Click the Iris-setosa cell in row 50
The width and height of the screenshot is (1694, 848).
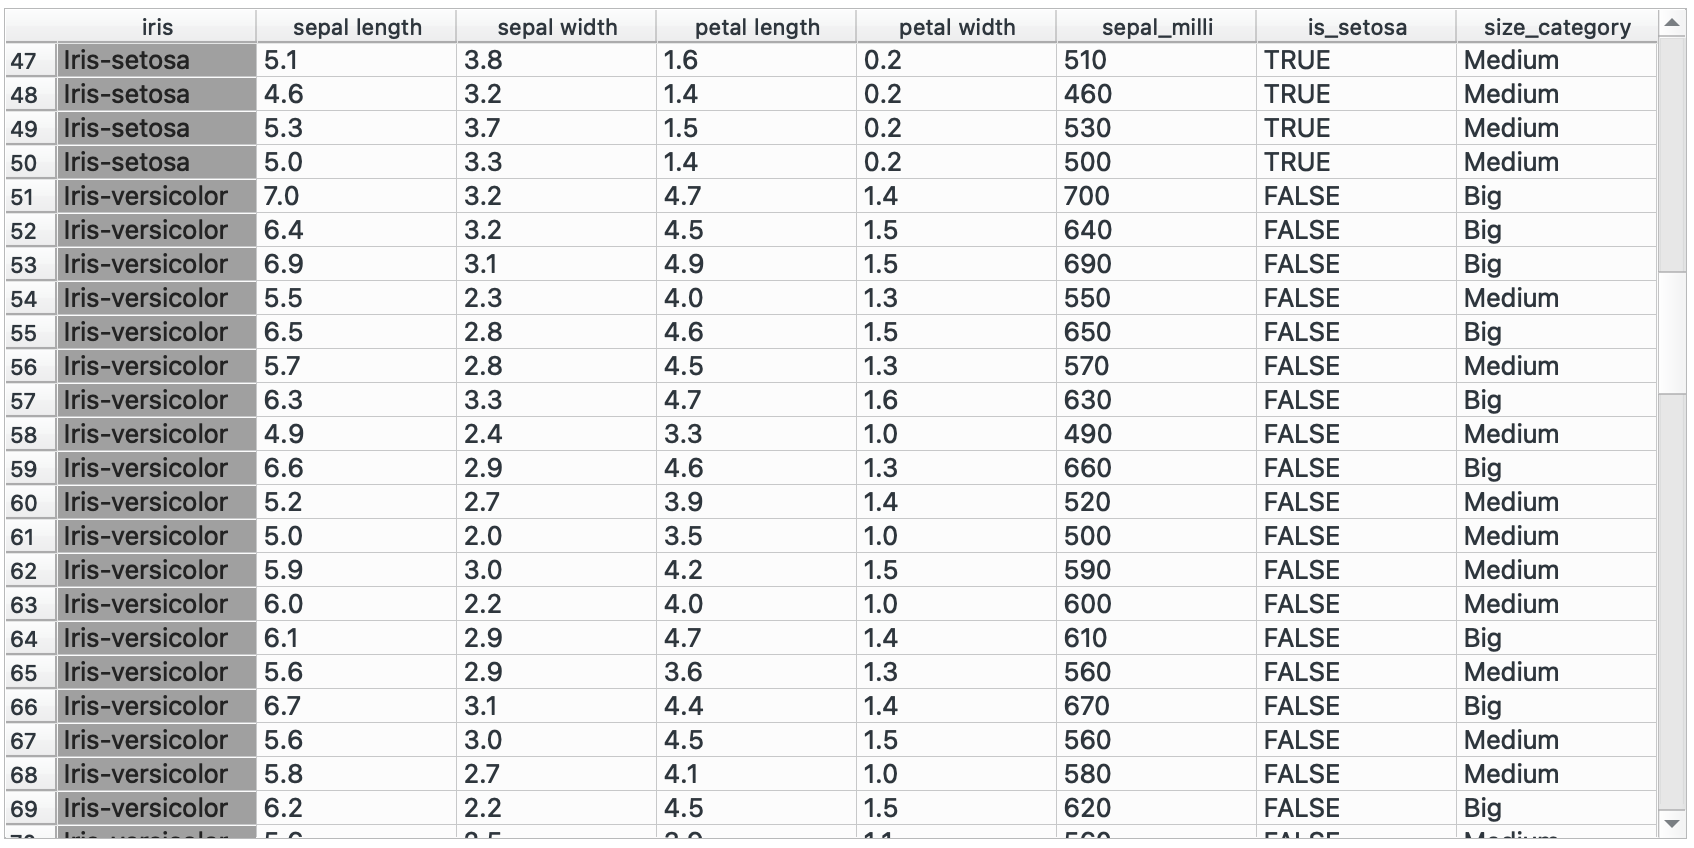click(x=157, y=162)
